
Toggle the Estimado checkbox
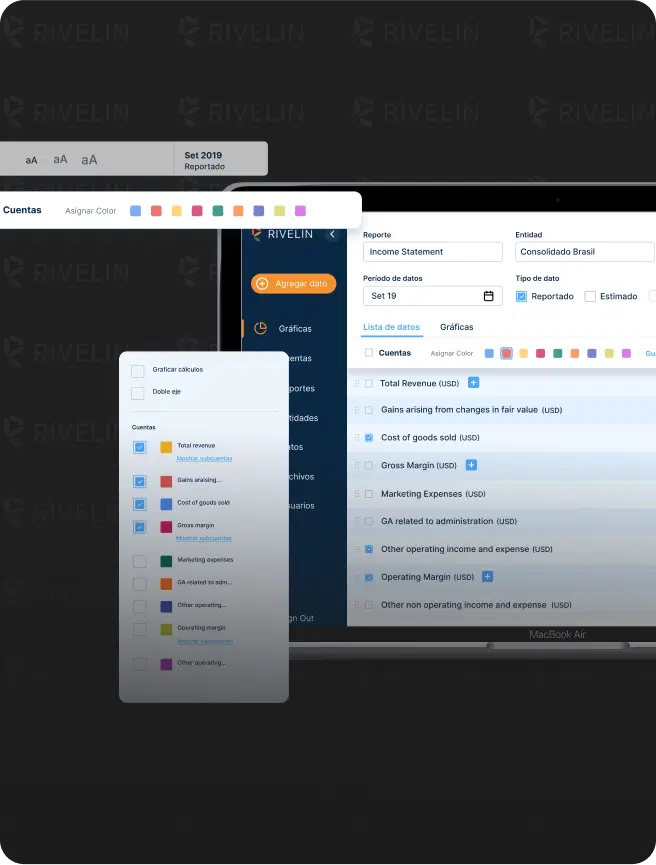coord(590,296)
